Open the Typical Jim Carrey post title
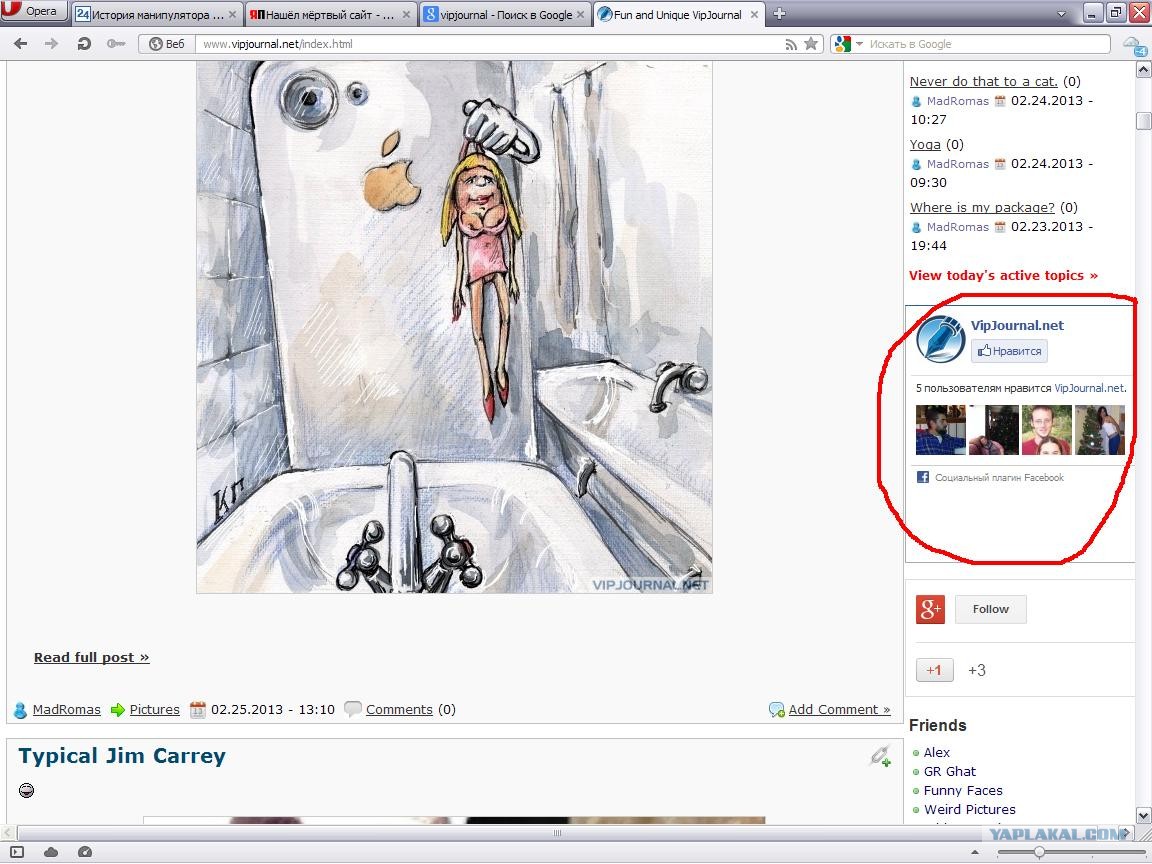1152x864 pixels. (122, 756)
